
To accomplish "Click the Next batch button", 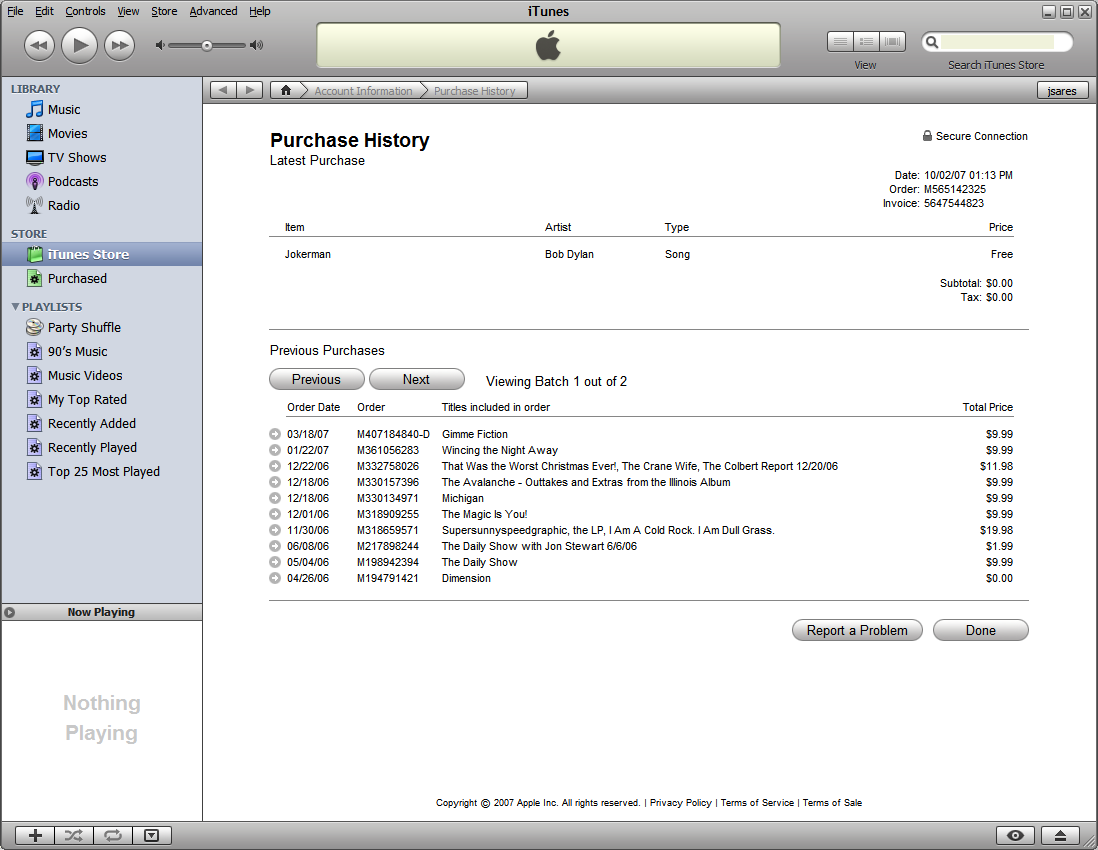I will click(417, 379).
